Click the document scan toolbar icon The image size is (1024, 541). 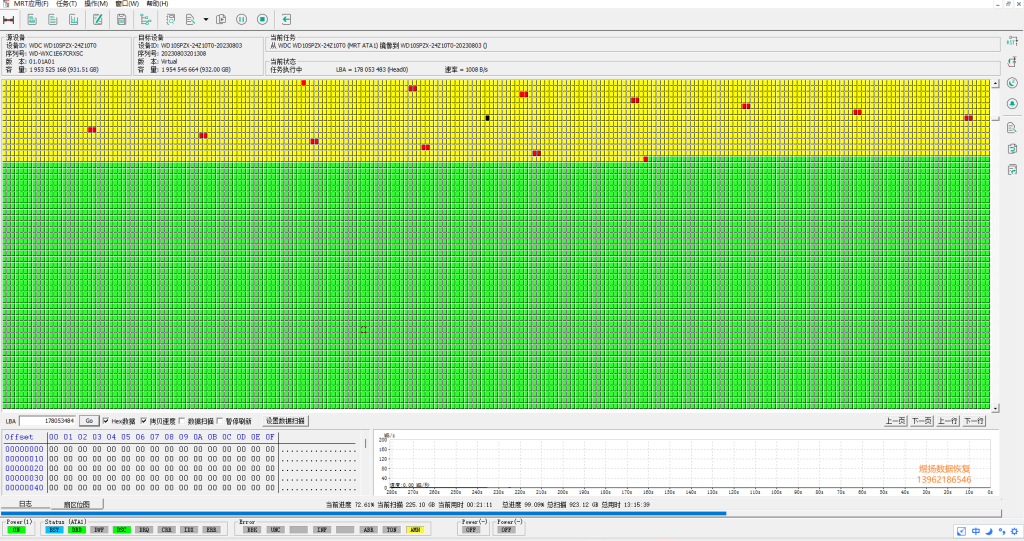(x=170, y=20)
